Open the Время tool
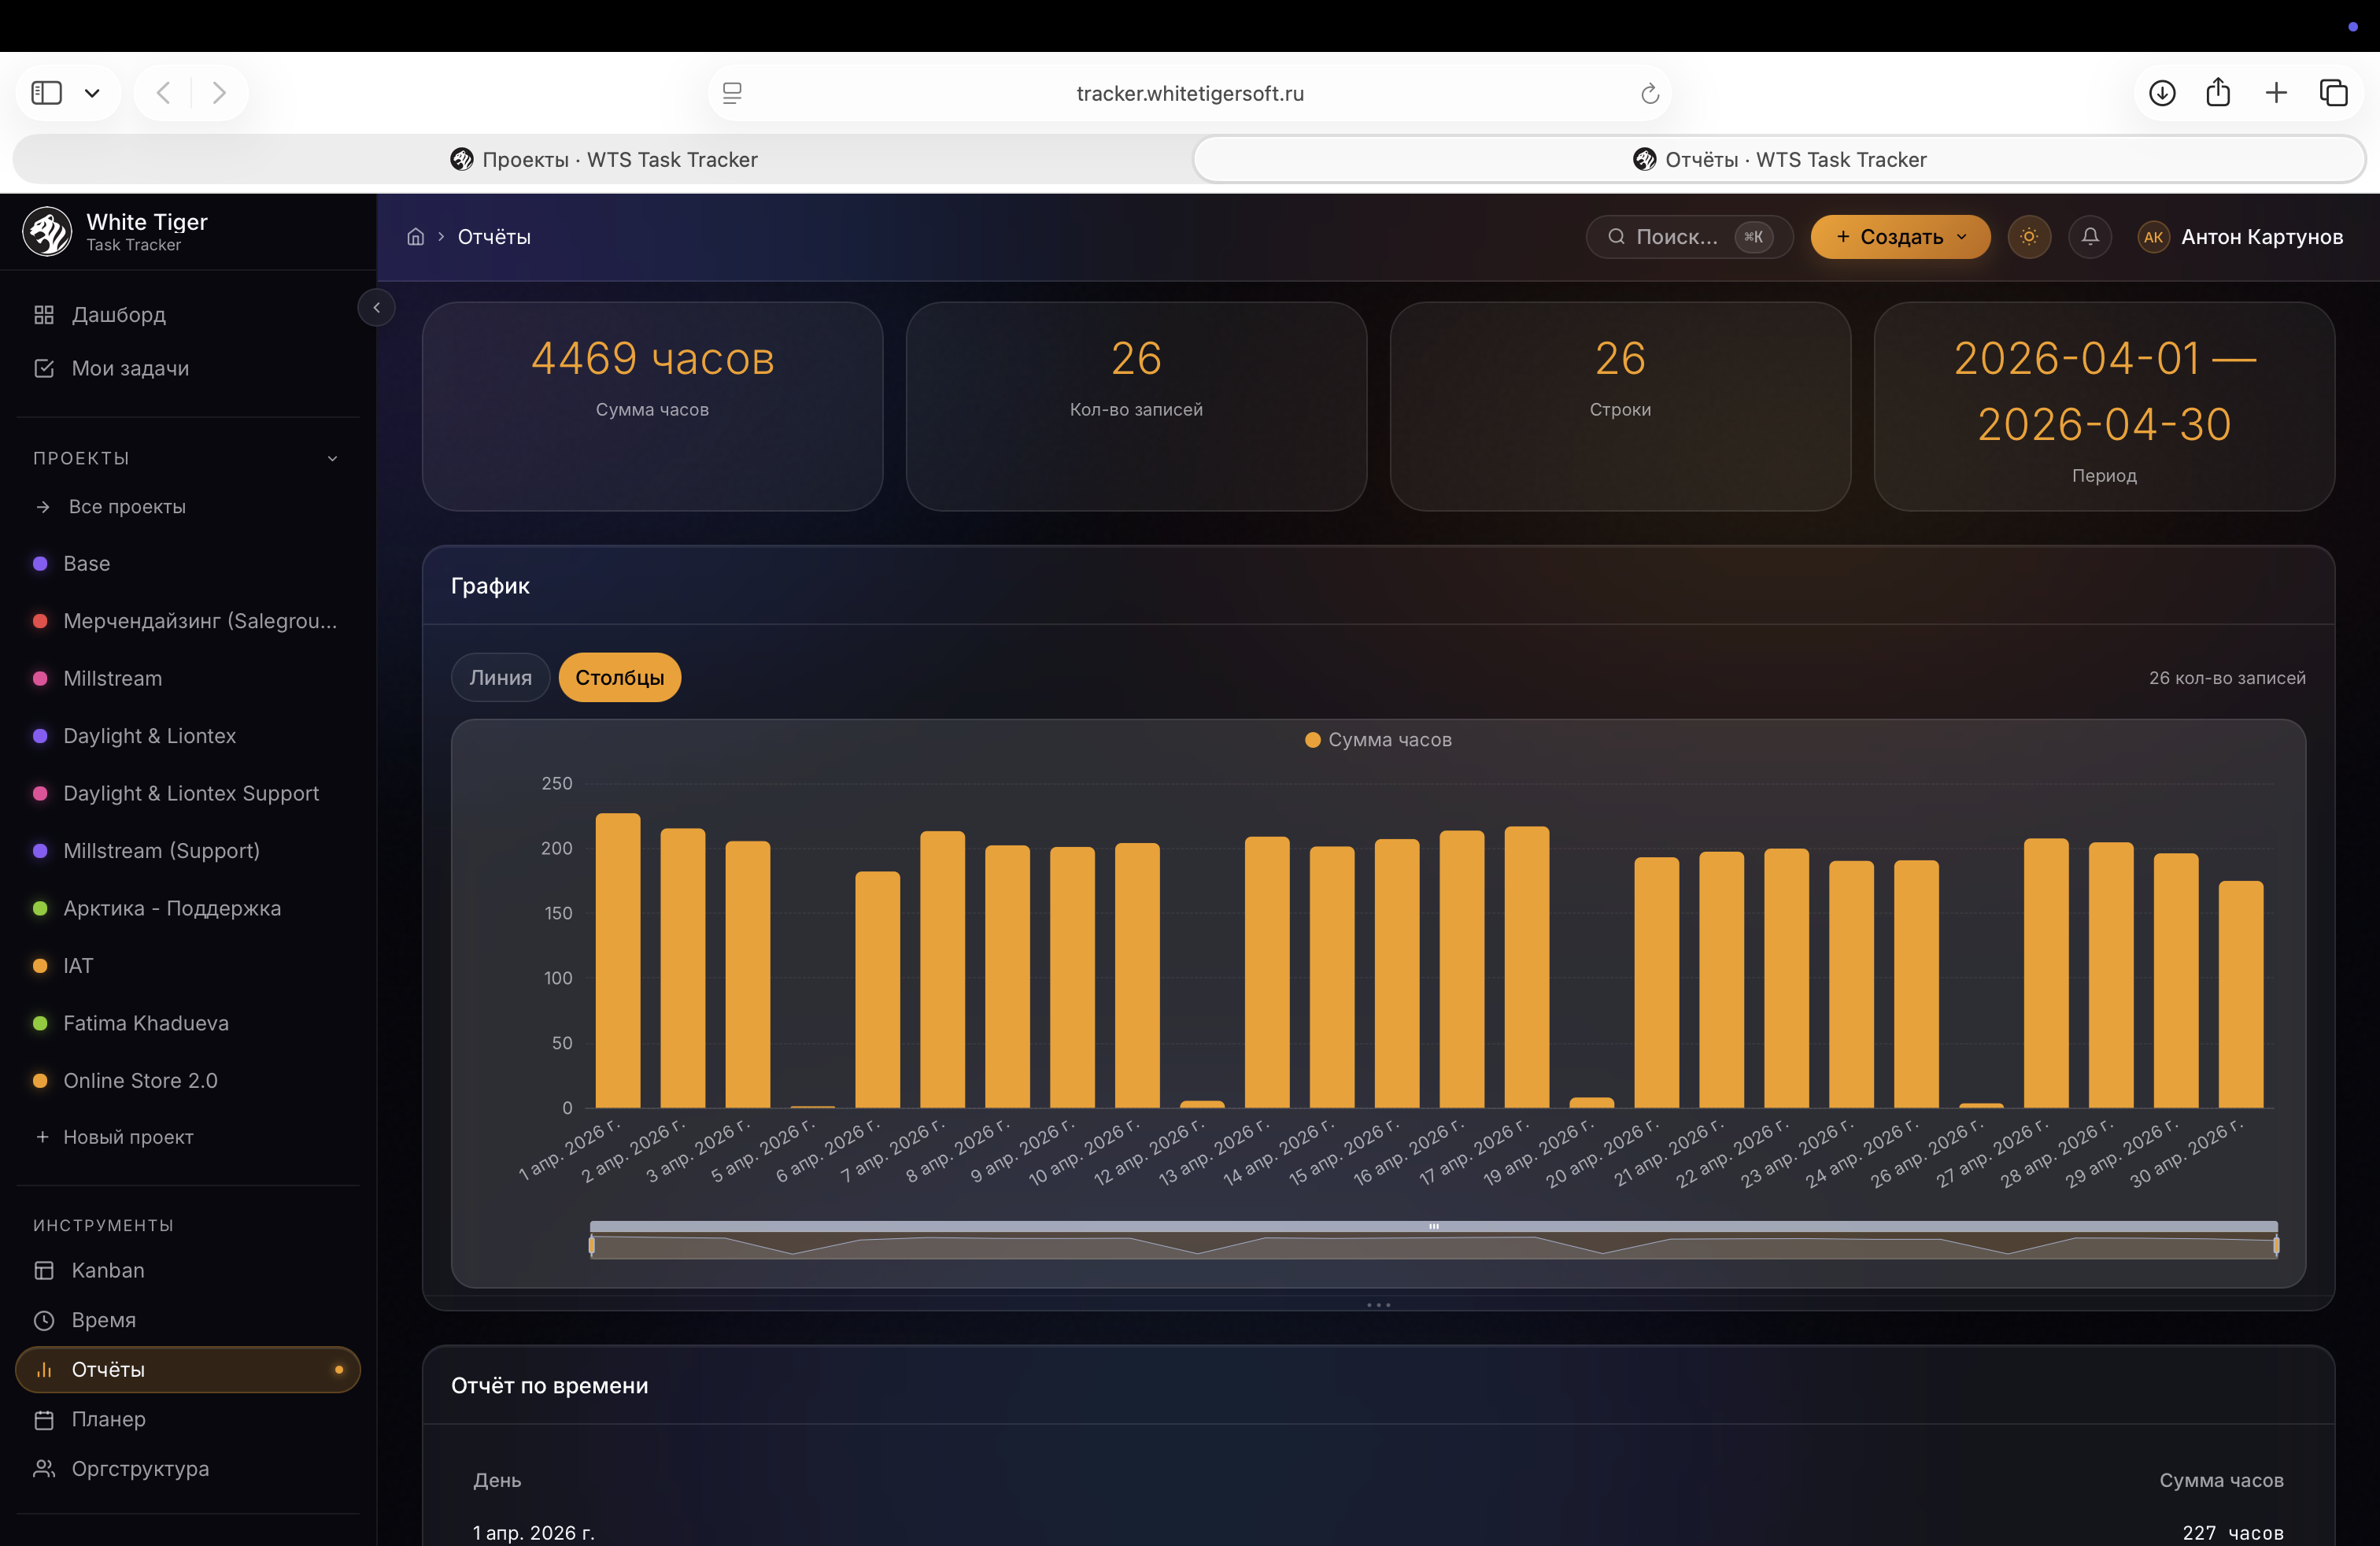Image resolution: width=2380 pixels, height=1546 pixels. (x=188, y=1321)
